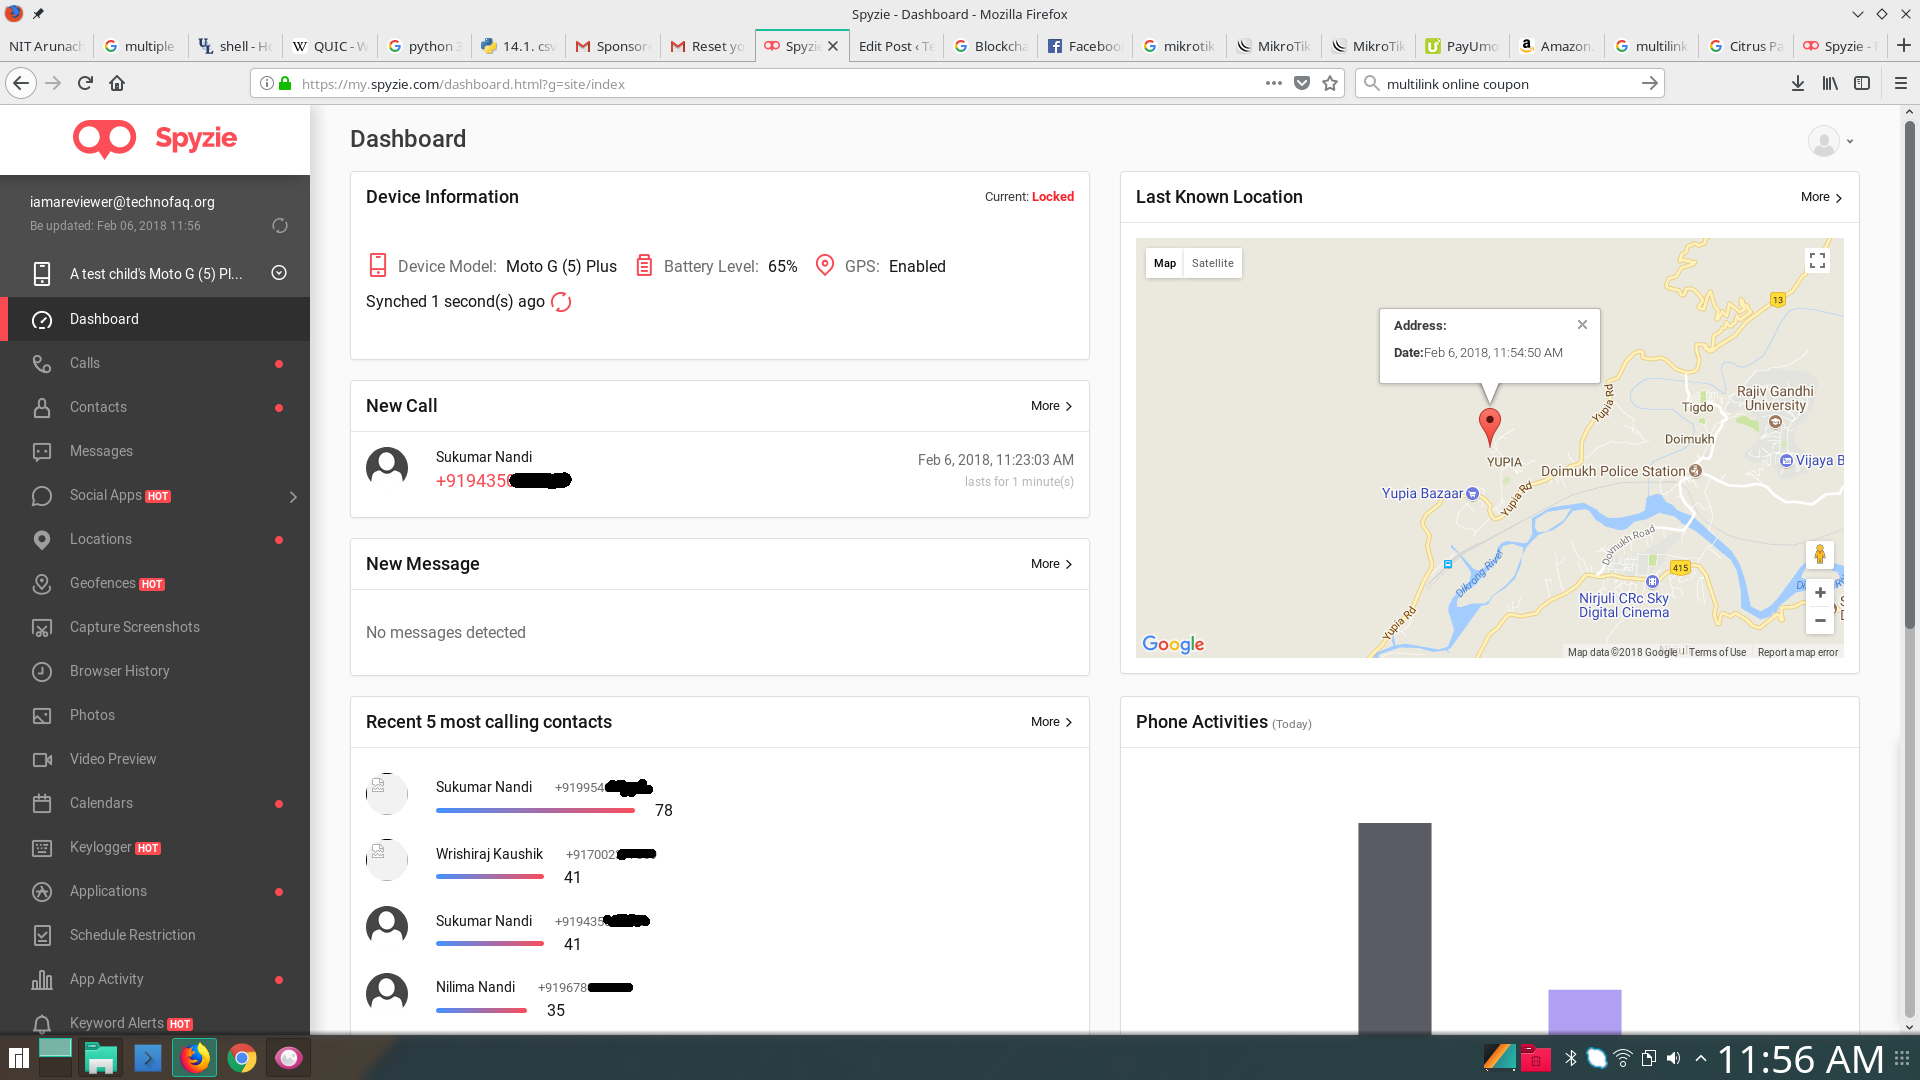1920x1080 pixels.
Task: Click the Keylogger sidebar icon
Action: (42, 848)
